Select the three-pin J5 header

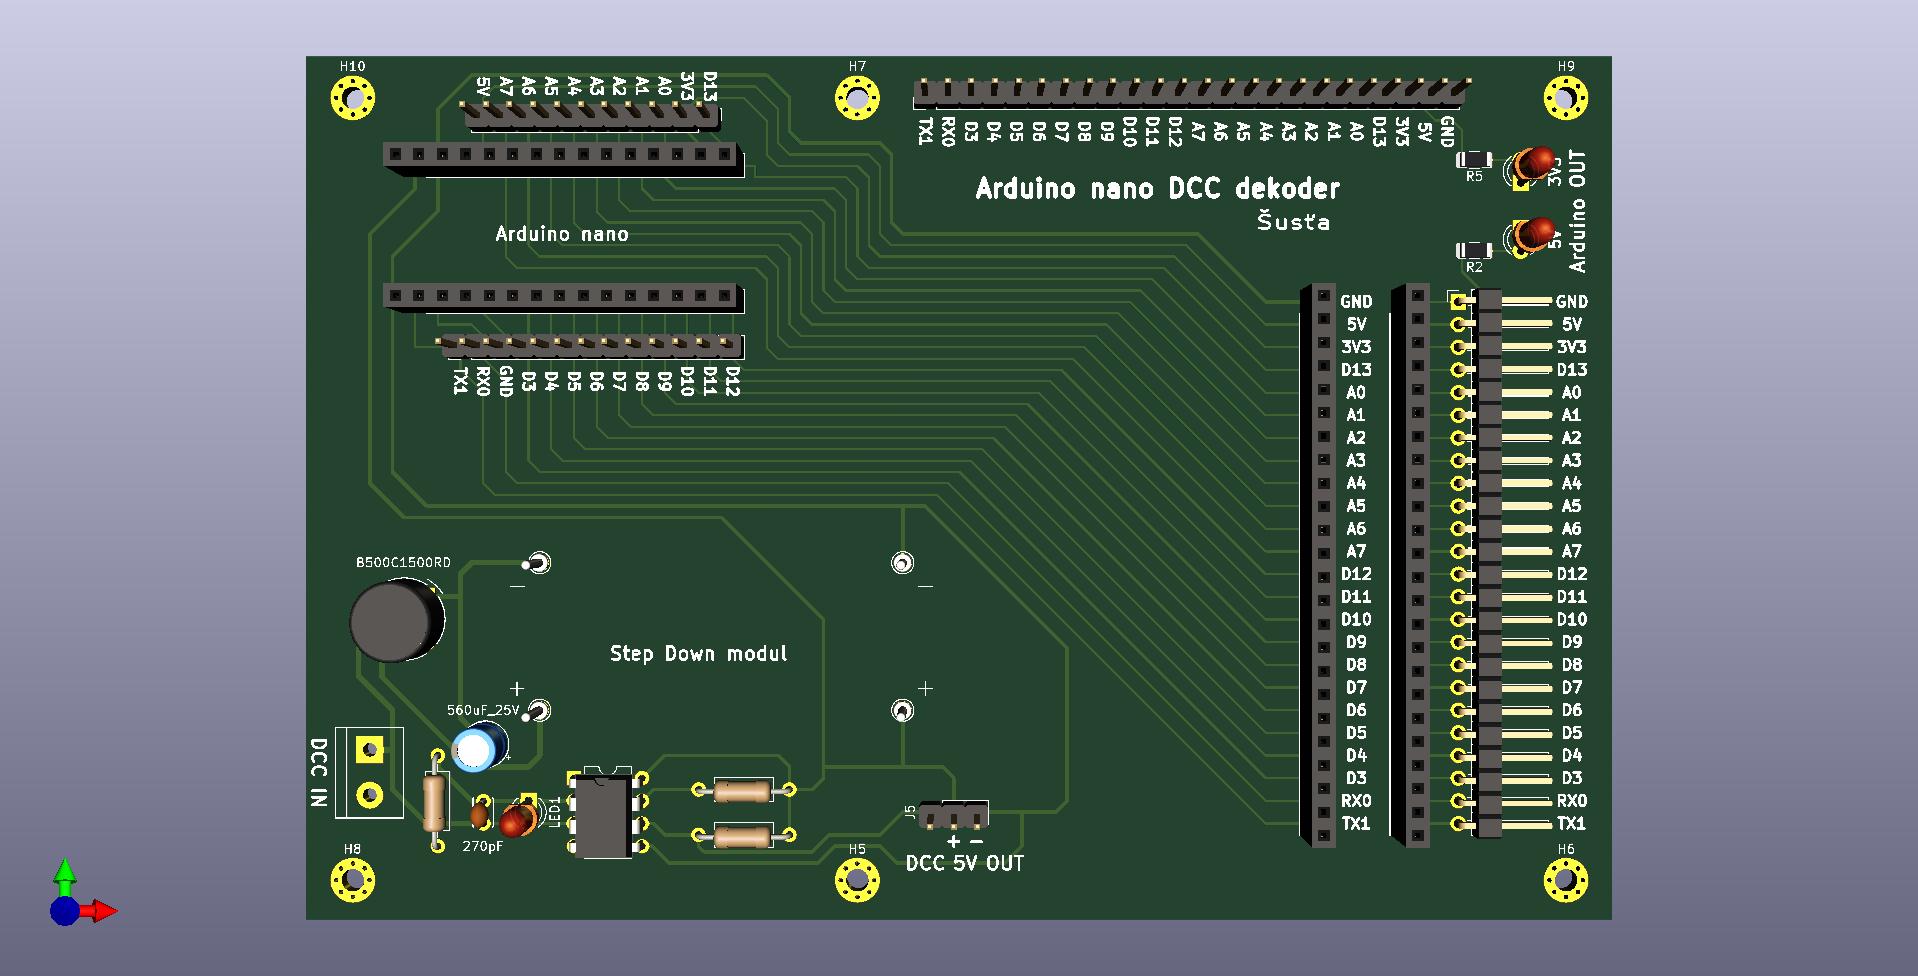[954, 814]
